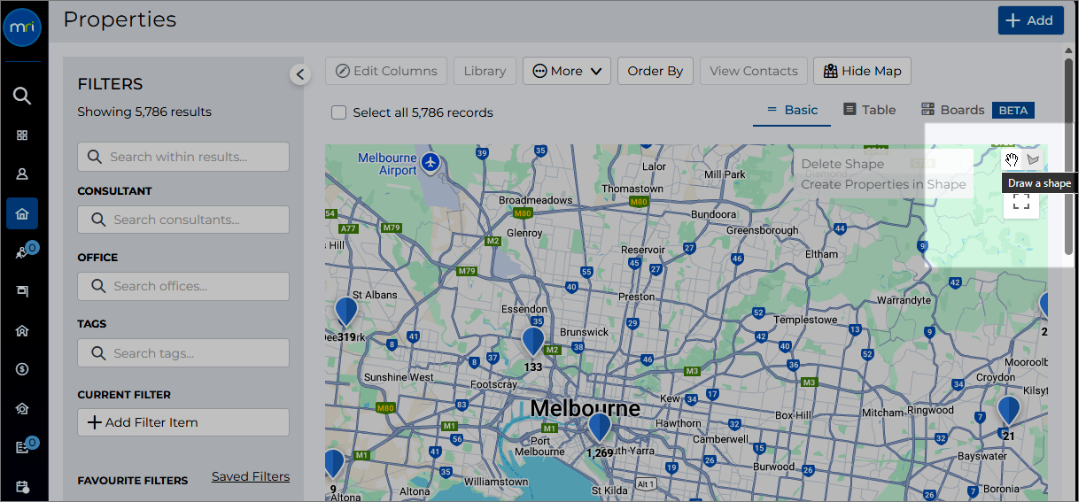Click the Search offices field
The height and width of the screenshot is (502, 1080).
coord(183,286)
